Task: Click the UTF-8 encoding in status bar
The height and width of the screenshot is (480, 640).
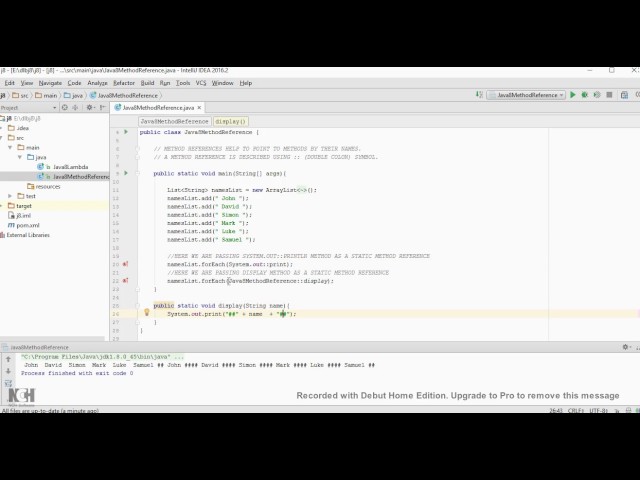Action: tap(598, 410)
